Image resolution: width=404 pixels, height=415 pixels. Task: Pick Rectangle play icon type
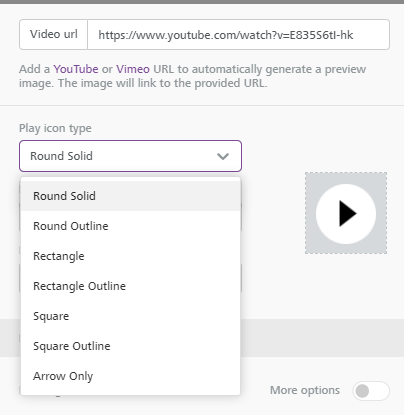[x=130, y=256]
